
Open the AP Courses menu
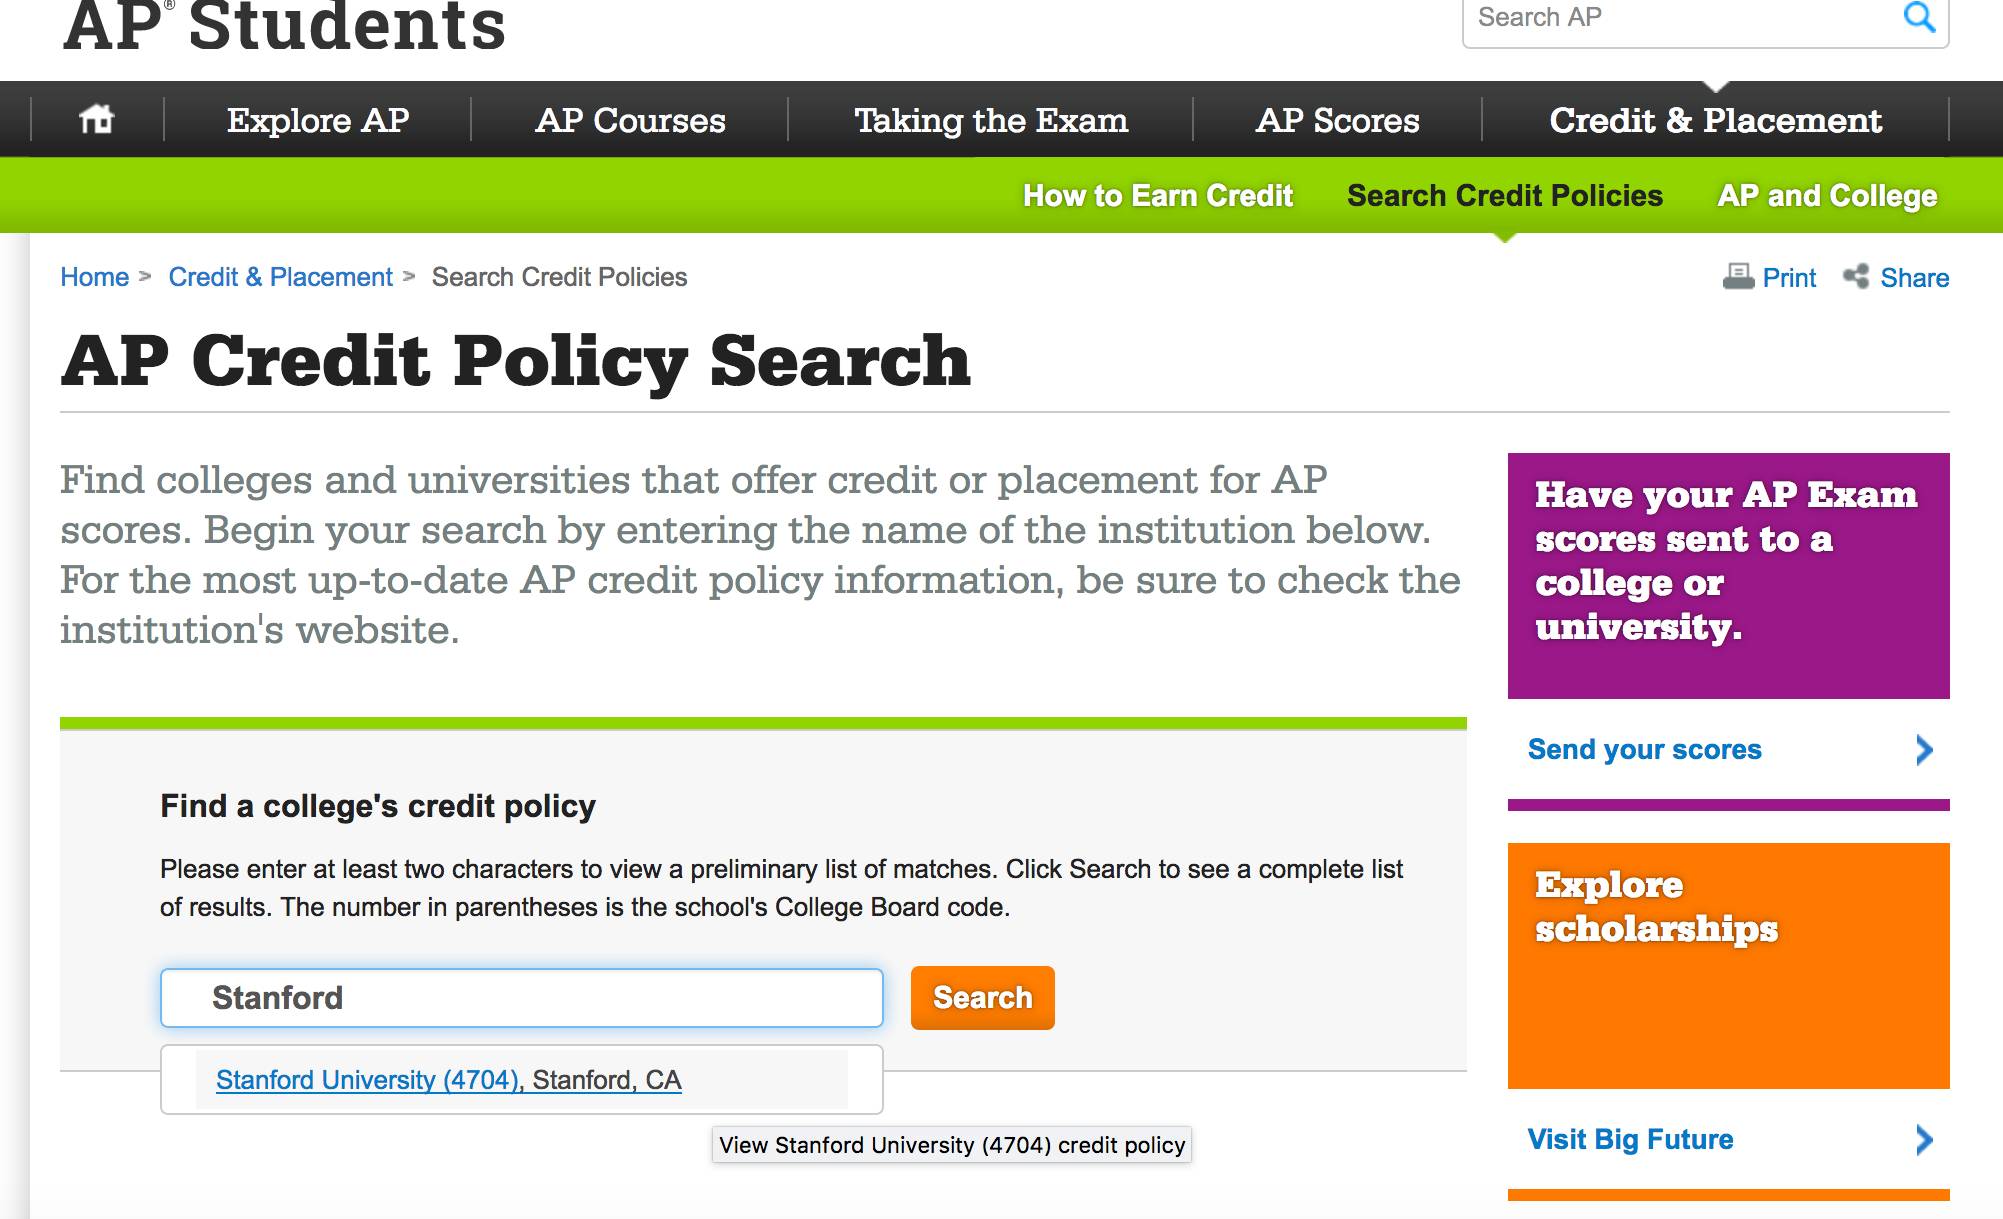tap(630, 120)
